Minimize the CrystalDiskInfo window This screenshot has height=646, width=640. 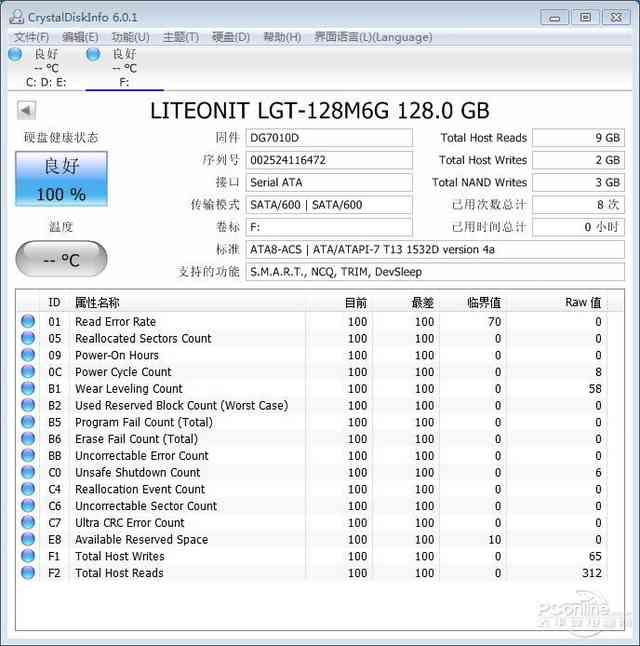coord(554,17)
